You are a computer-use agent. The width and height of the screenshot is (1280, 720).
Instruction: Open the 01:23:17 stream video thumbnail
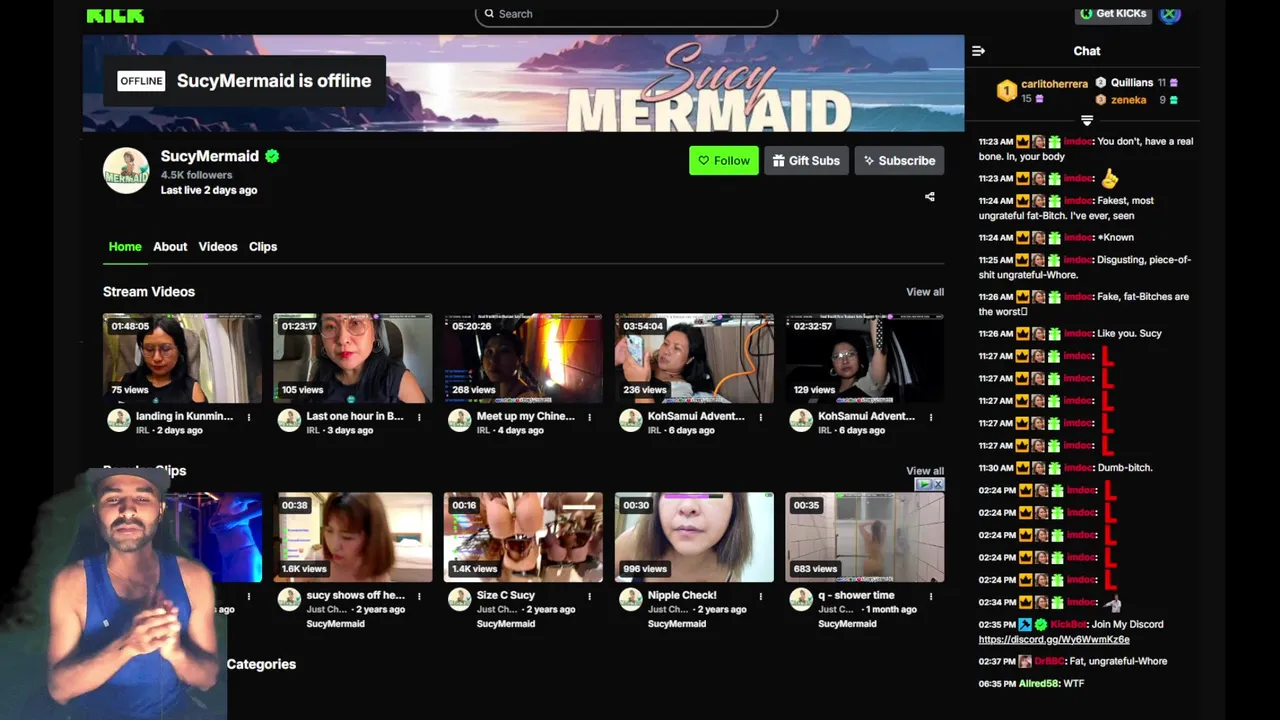point(353,358)
